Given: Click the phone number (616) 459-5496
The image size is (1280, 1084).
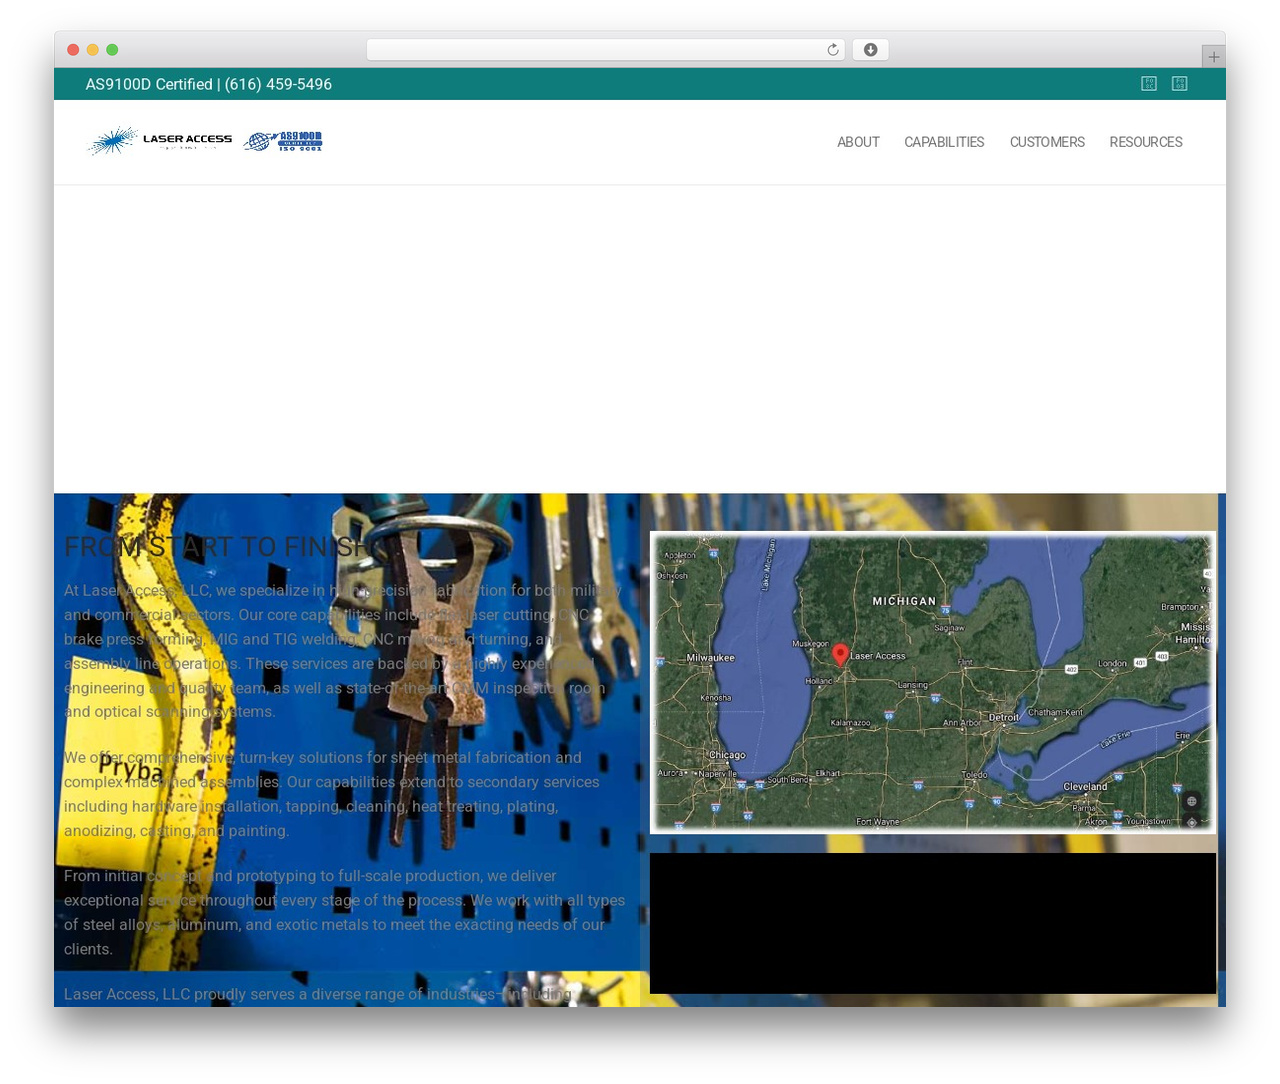Looking at the screenshot, I should point(278,84).
